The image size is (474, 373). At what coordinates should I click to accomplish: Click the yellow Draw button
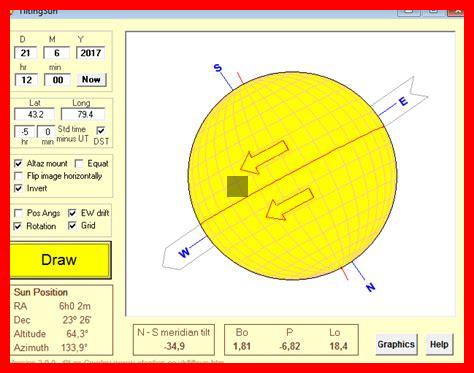[x=60, y=260]
